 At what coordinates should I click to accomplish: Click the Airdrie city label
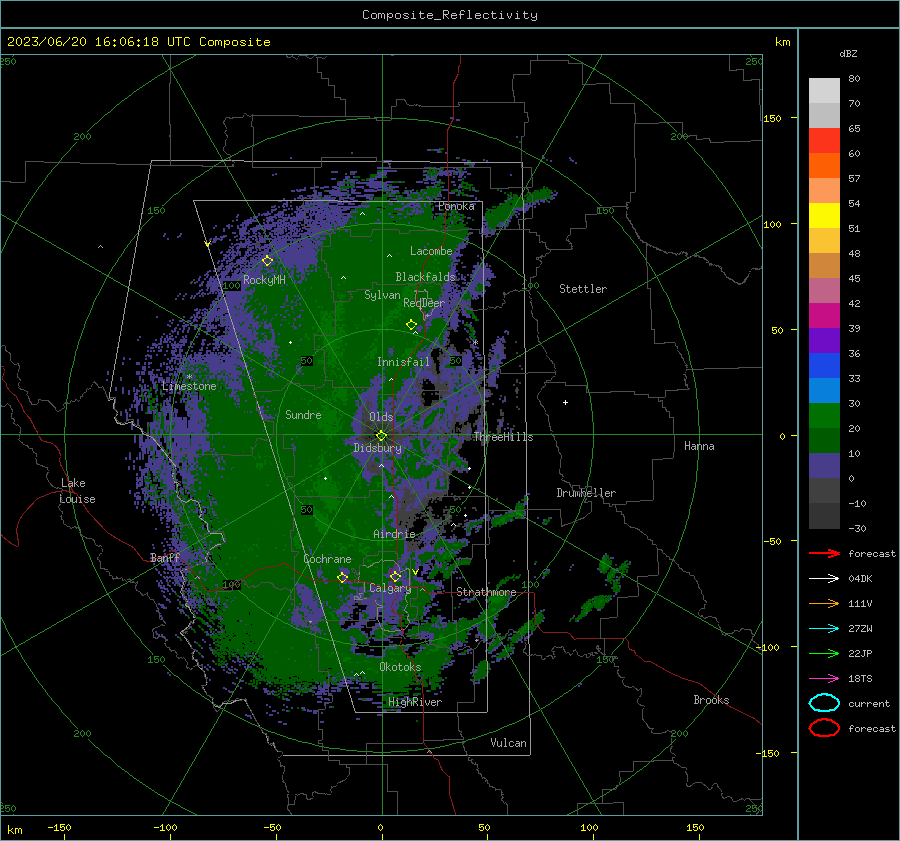click(x=394, y=534)
